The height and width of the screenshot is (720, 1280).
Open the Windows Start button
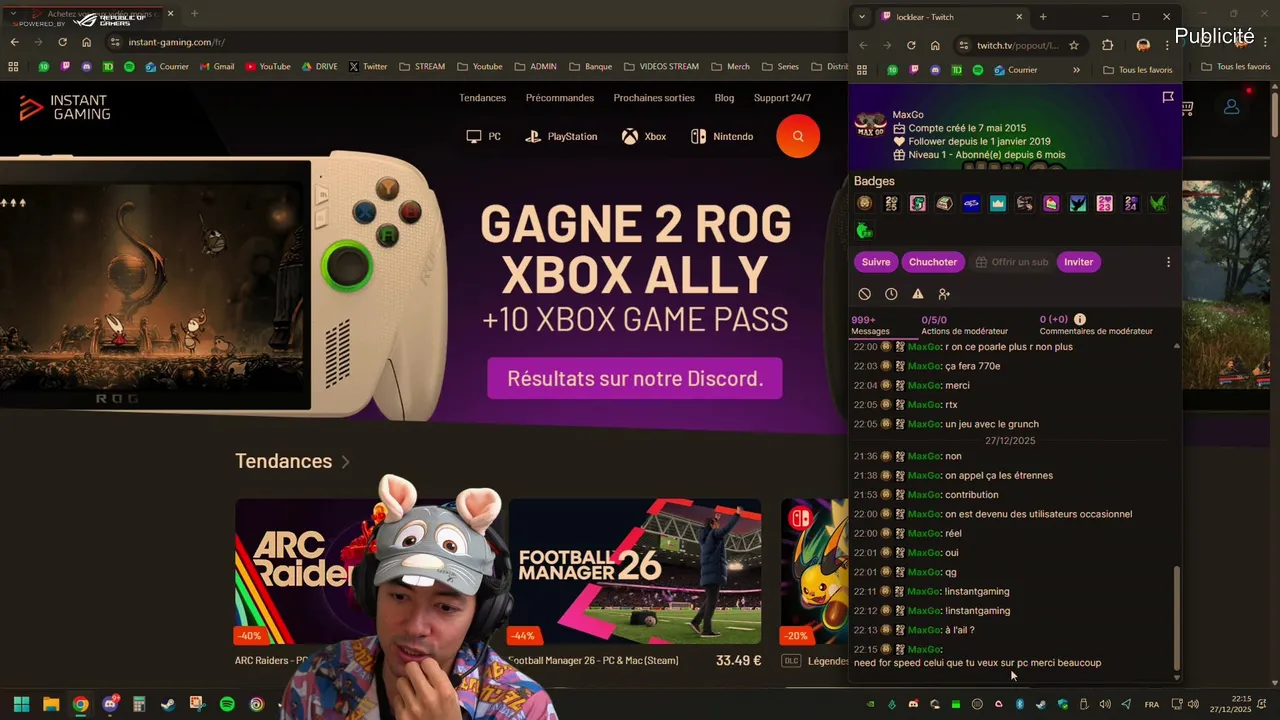click(x=21, y=704)
